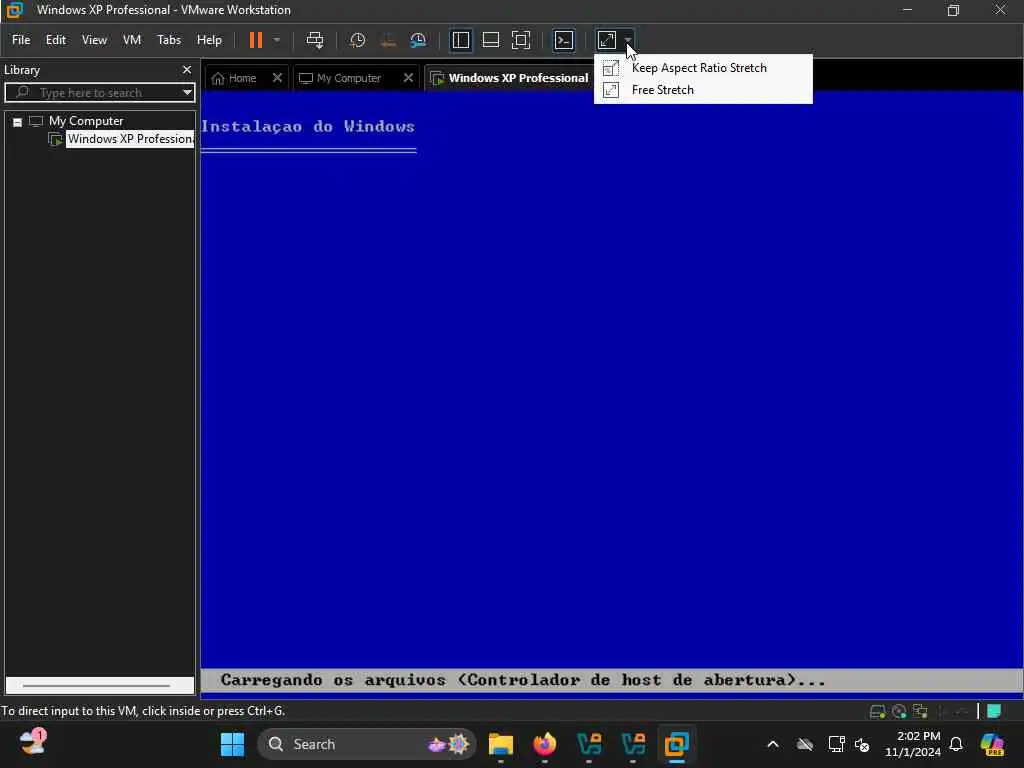The height and width of the screenshot is (768, 1024).
Task: Collapse the My Computer tree node
Action: pos(18,122)
